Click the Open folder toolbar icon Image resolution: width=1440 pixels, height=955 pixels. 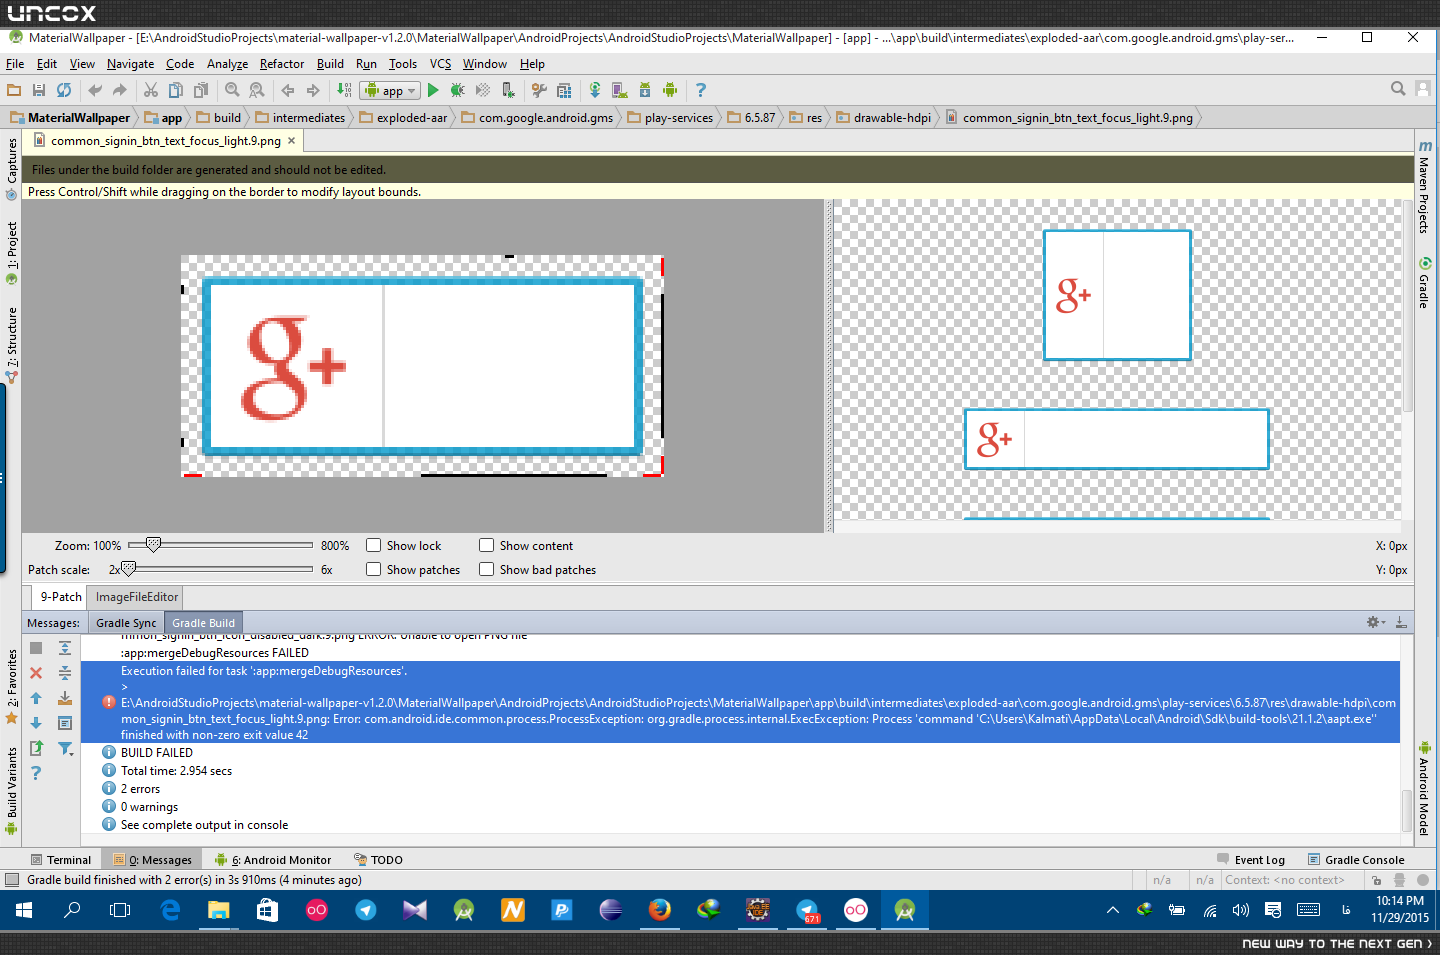click(x=14, y=90)
